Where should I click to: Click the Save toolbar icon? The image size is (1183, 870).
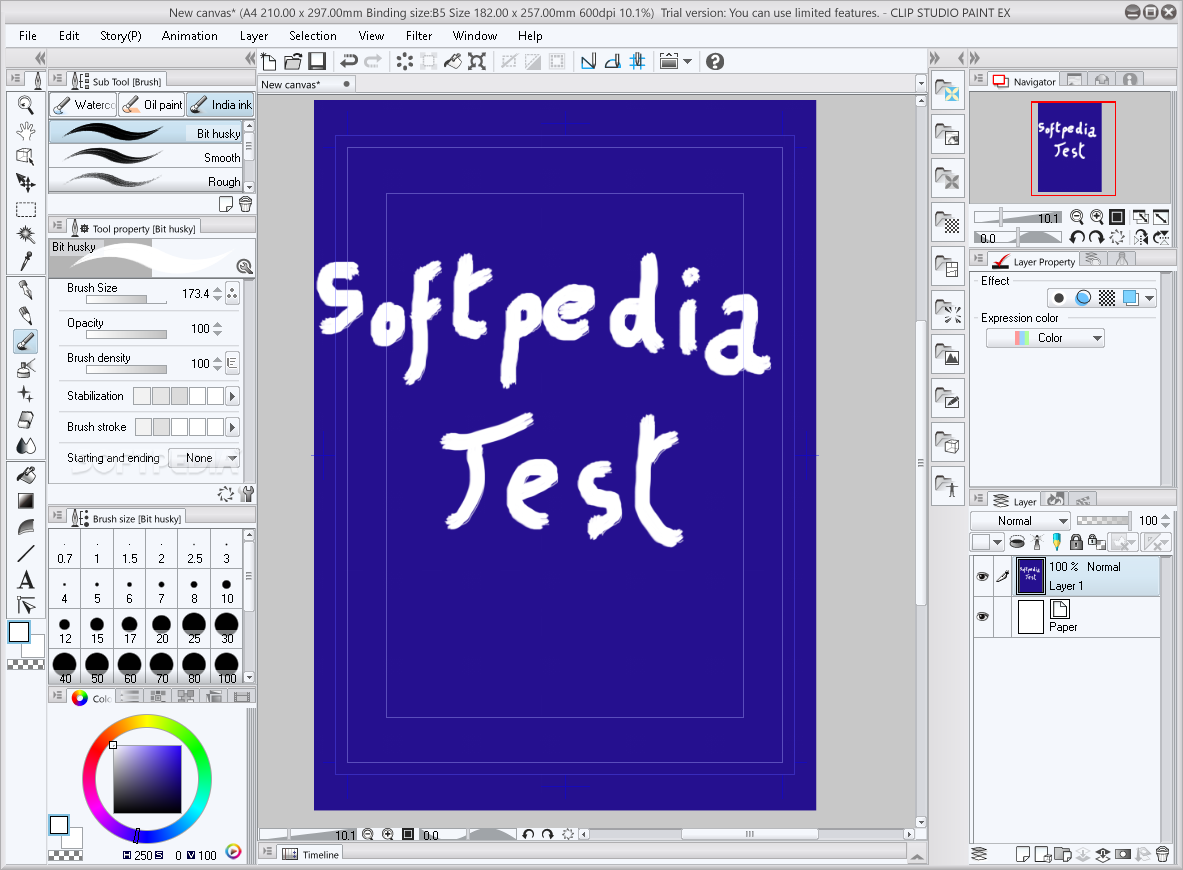click(317, 61)
